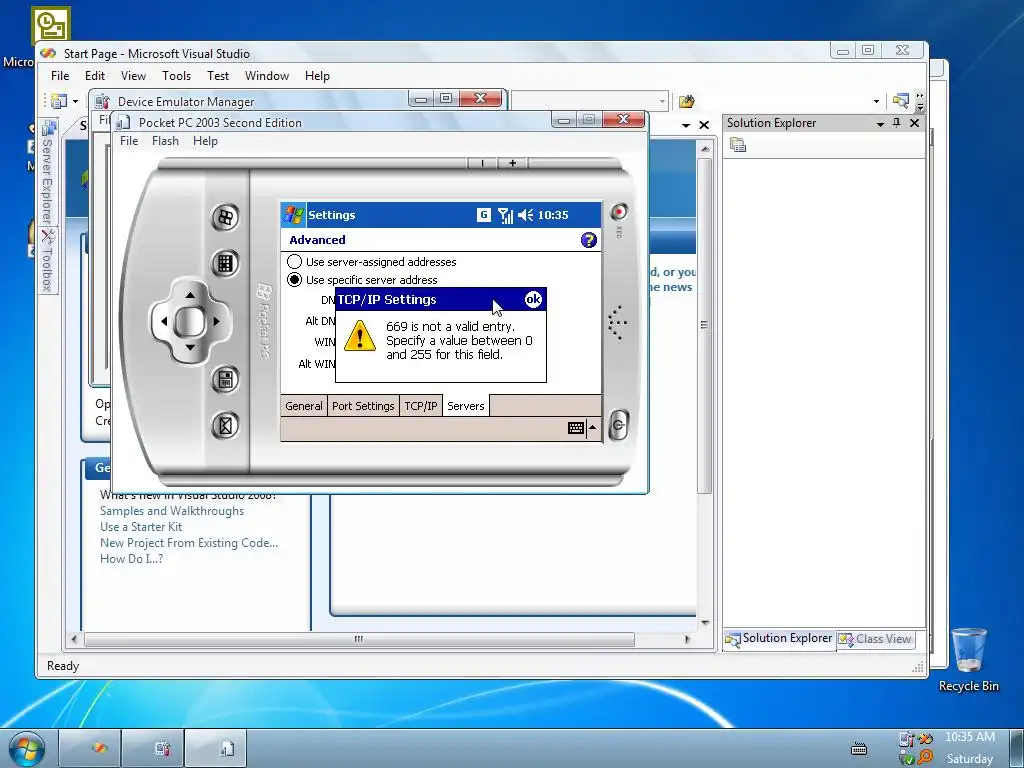The height and width of the screenshot is (768, 1024).
Task: Open Solution Explorer window position dropdown
Action: click(880, 123)
